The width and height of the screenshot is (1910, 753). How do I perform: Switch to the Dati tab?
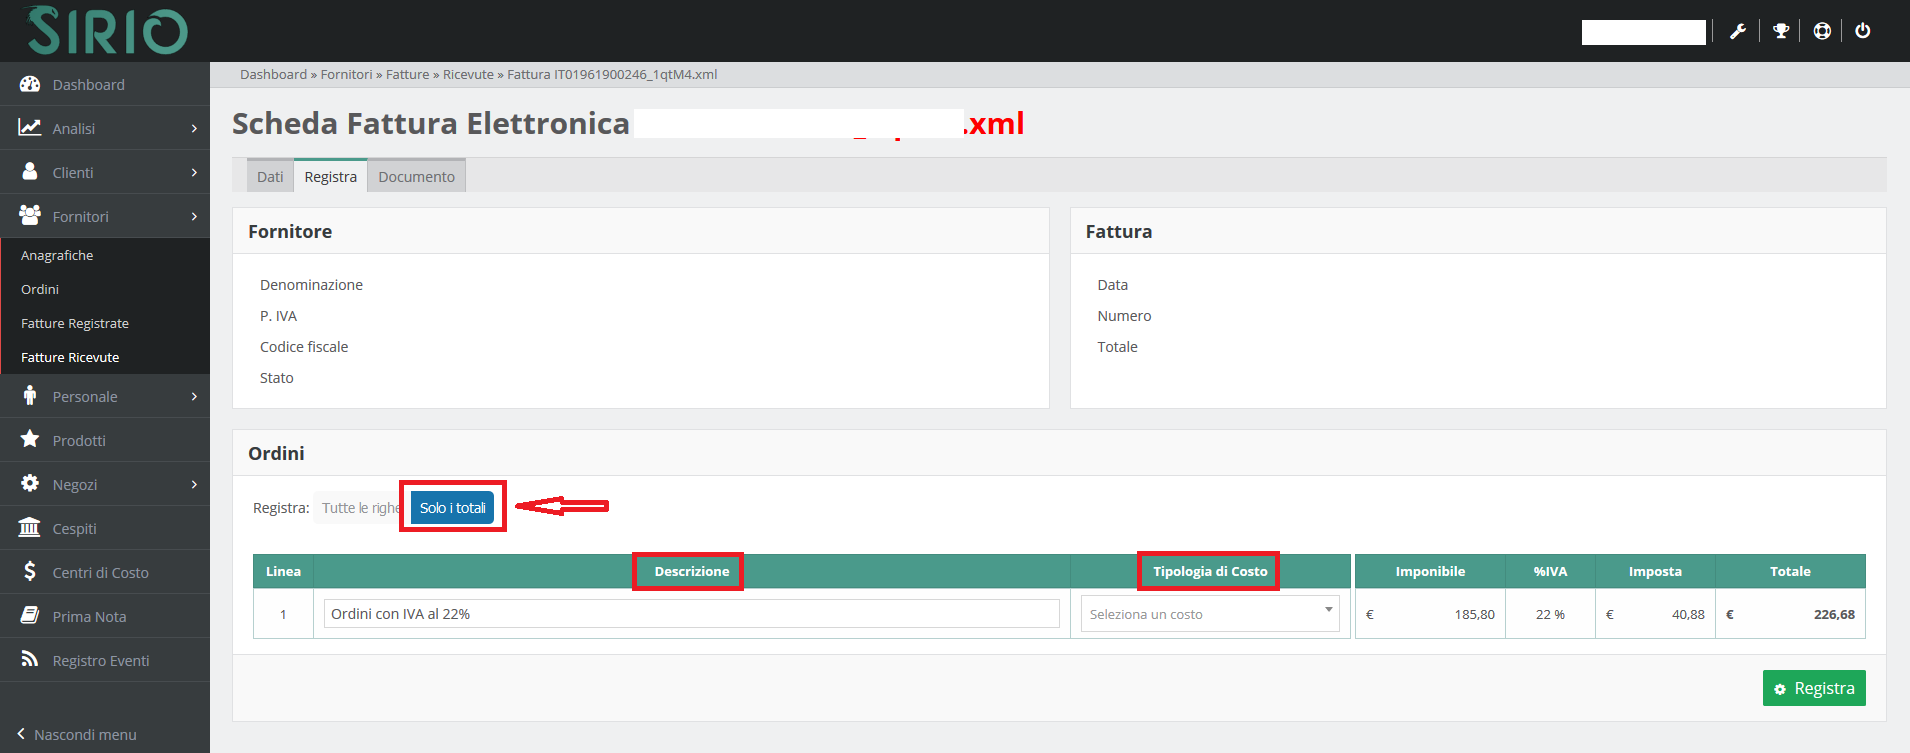[x=270, y=177]
